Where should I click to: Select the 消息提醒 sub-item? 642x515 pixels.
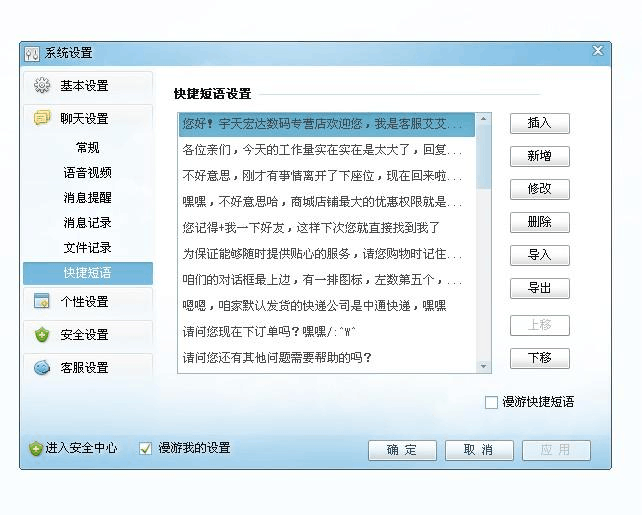88,197
